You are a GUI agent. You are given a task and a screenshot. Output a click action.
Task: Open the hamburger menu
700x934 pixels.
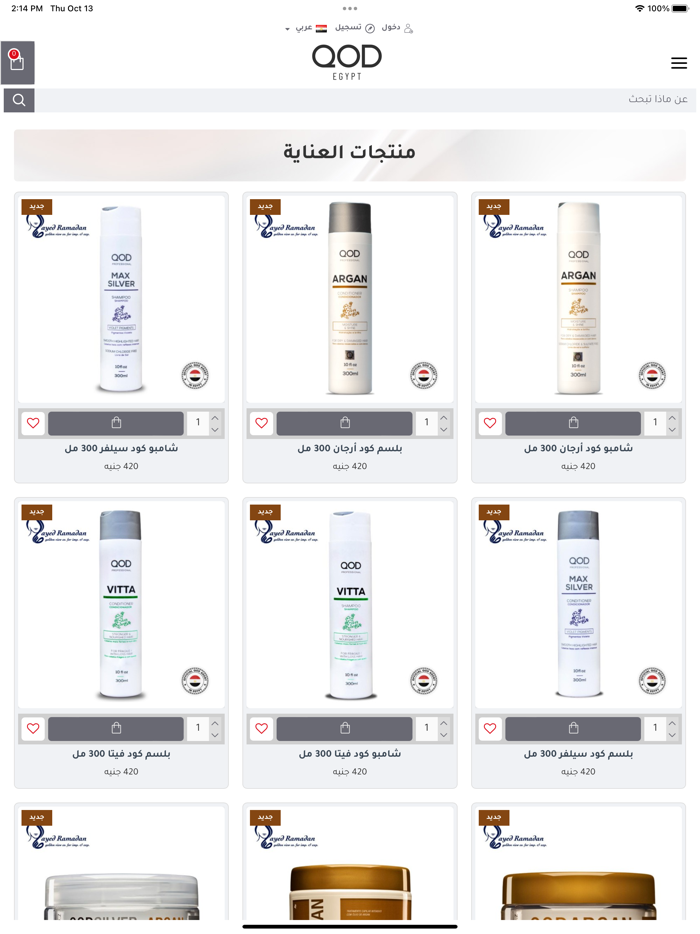[x=679, y=63]
